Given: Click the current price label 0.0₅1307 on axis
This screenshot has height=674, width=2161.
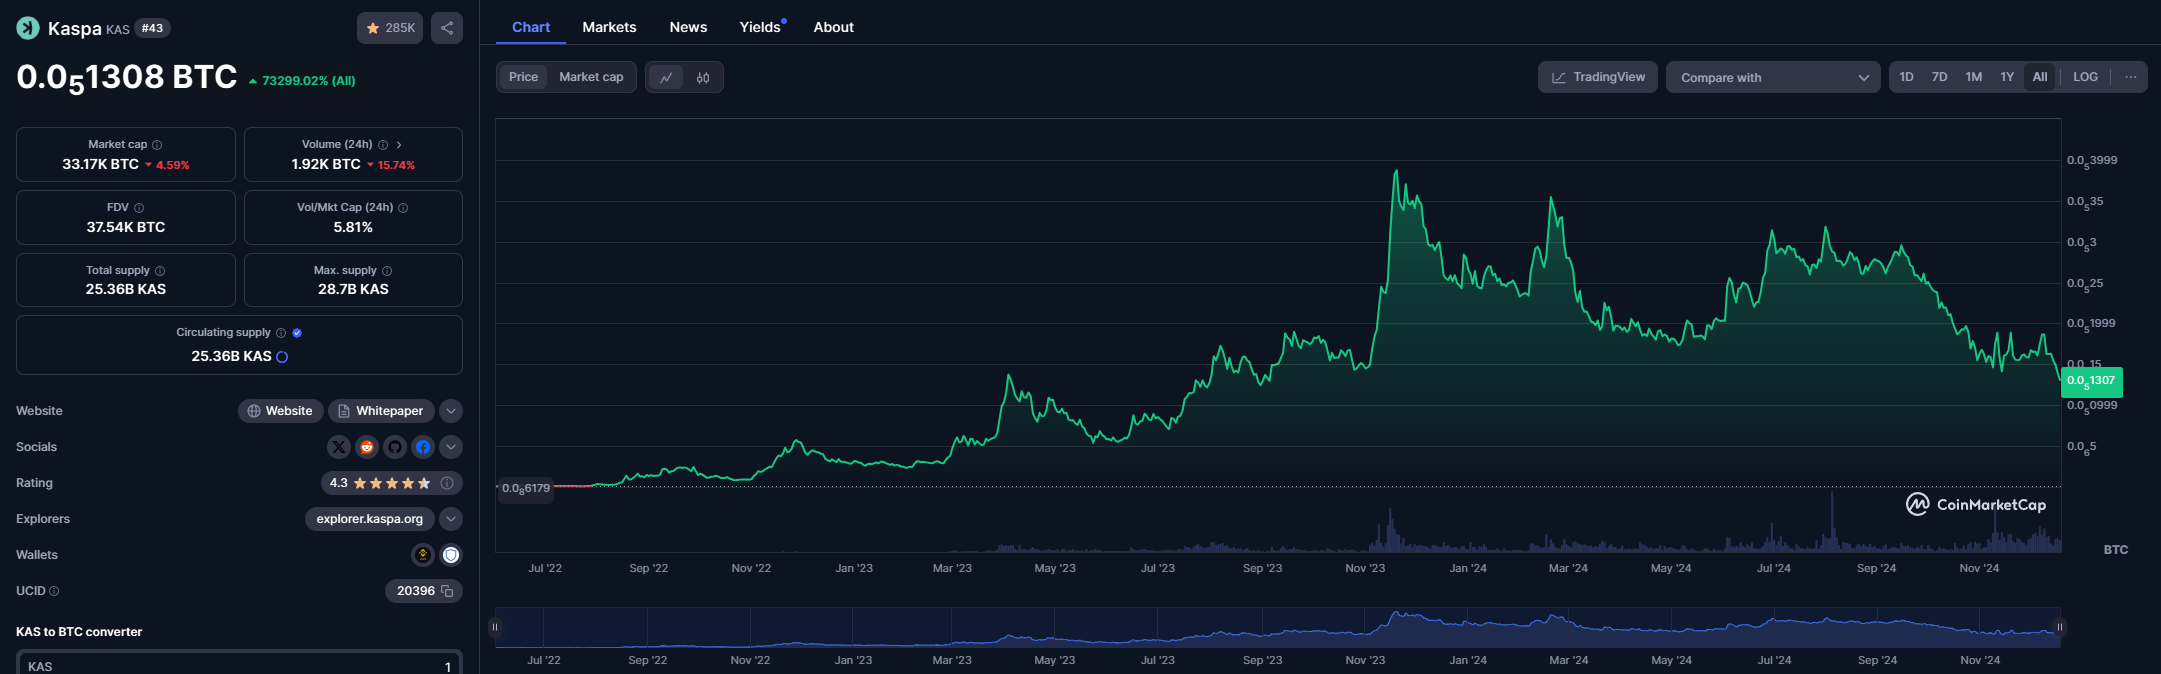Looking at the screenshot, I should pos(2092,381).
